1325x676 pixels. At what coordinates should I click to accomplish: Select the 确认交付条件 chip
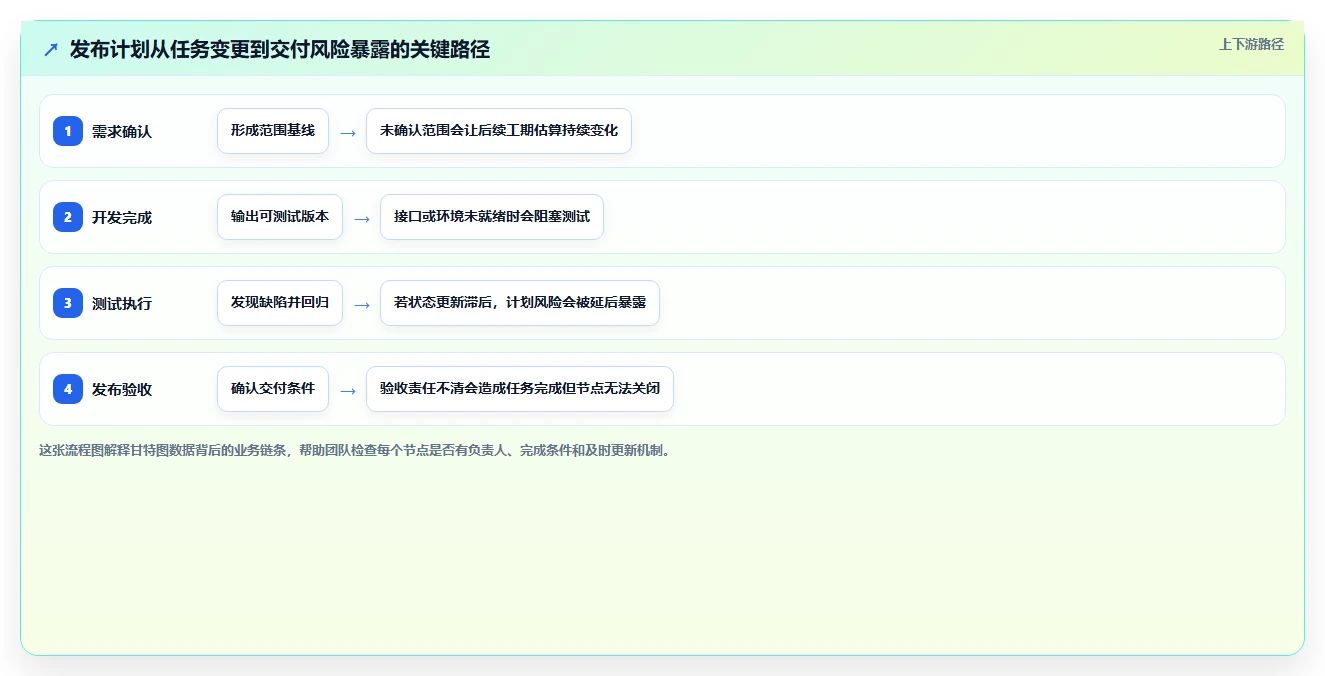(273, 389)
